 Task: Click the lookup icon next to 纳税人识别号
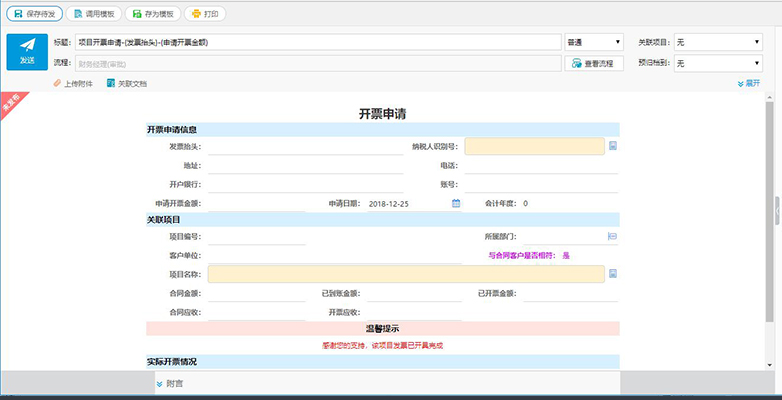pyautogui.click(x=613, y=146)
